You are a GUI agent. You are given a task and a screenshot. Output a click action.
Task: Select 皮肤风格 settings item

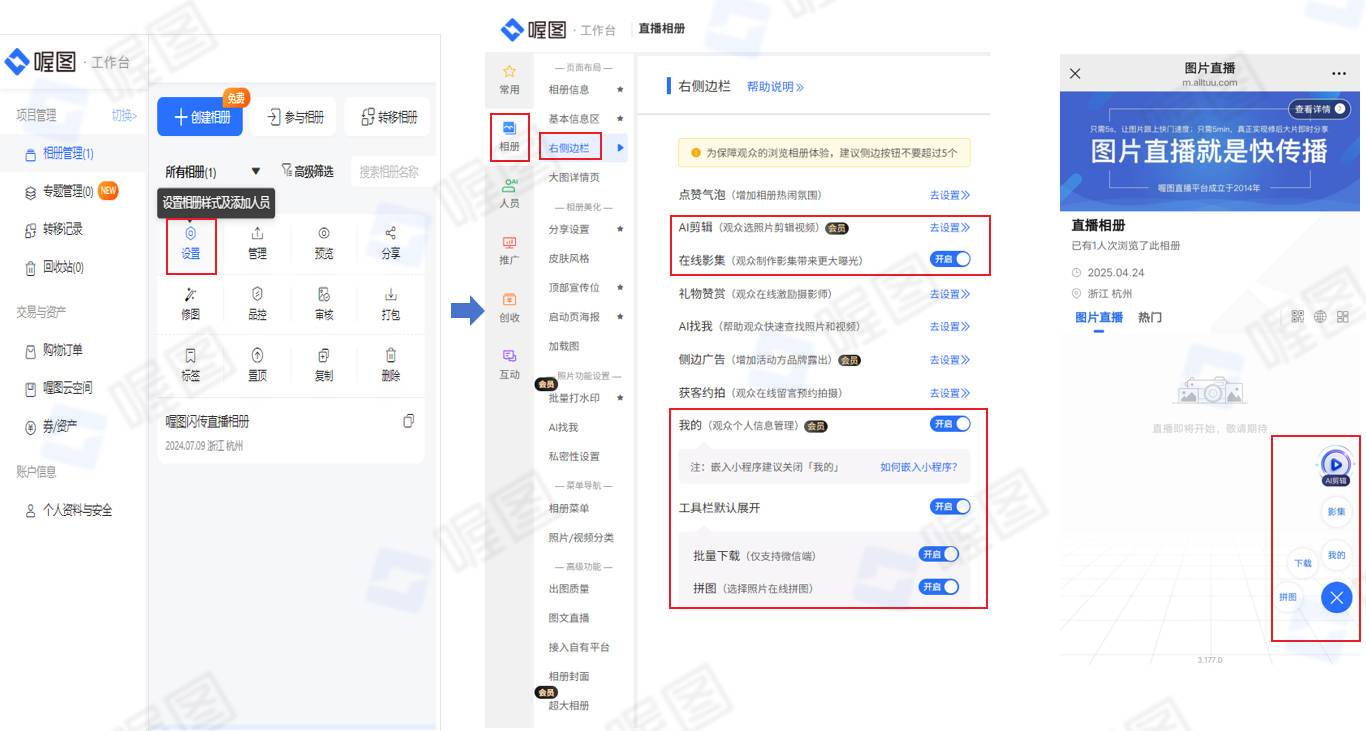[x=569, y=258]
